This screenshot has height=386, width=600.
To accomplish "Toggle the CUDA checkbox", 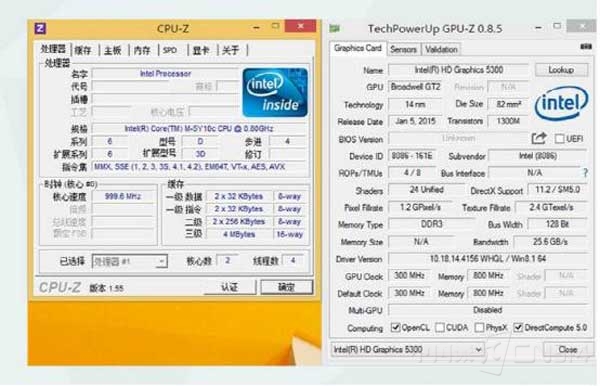I will coord(440,327).
